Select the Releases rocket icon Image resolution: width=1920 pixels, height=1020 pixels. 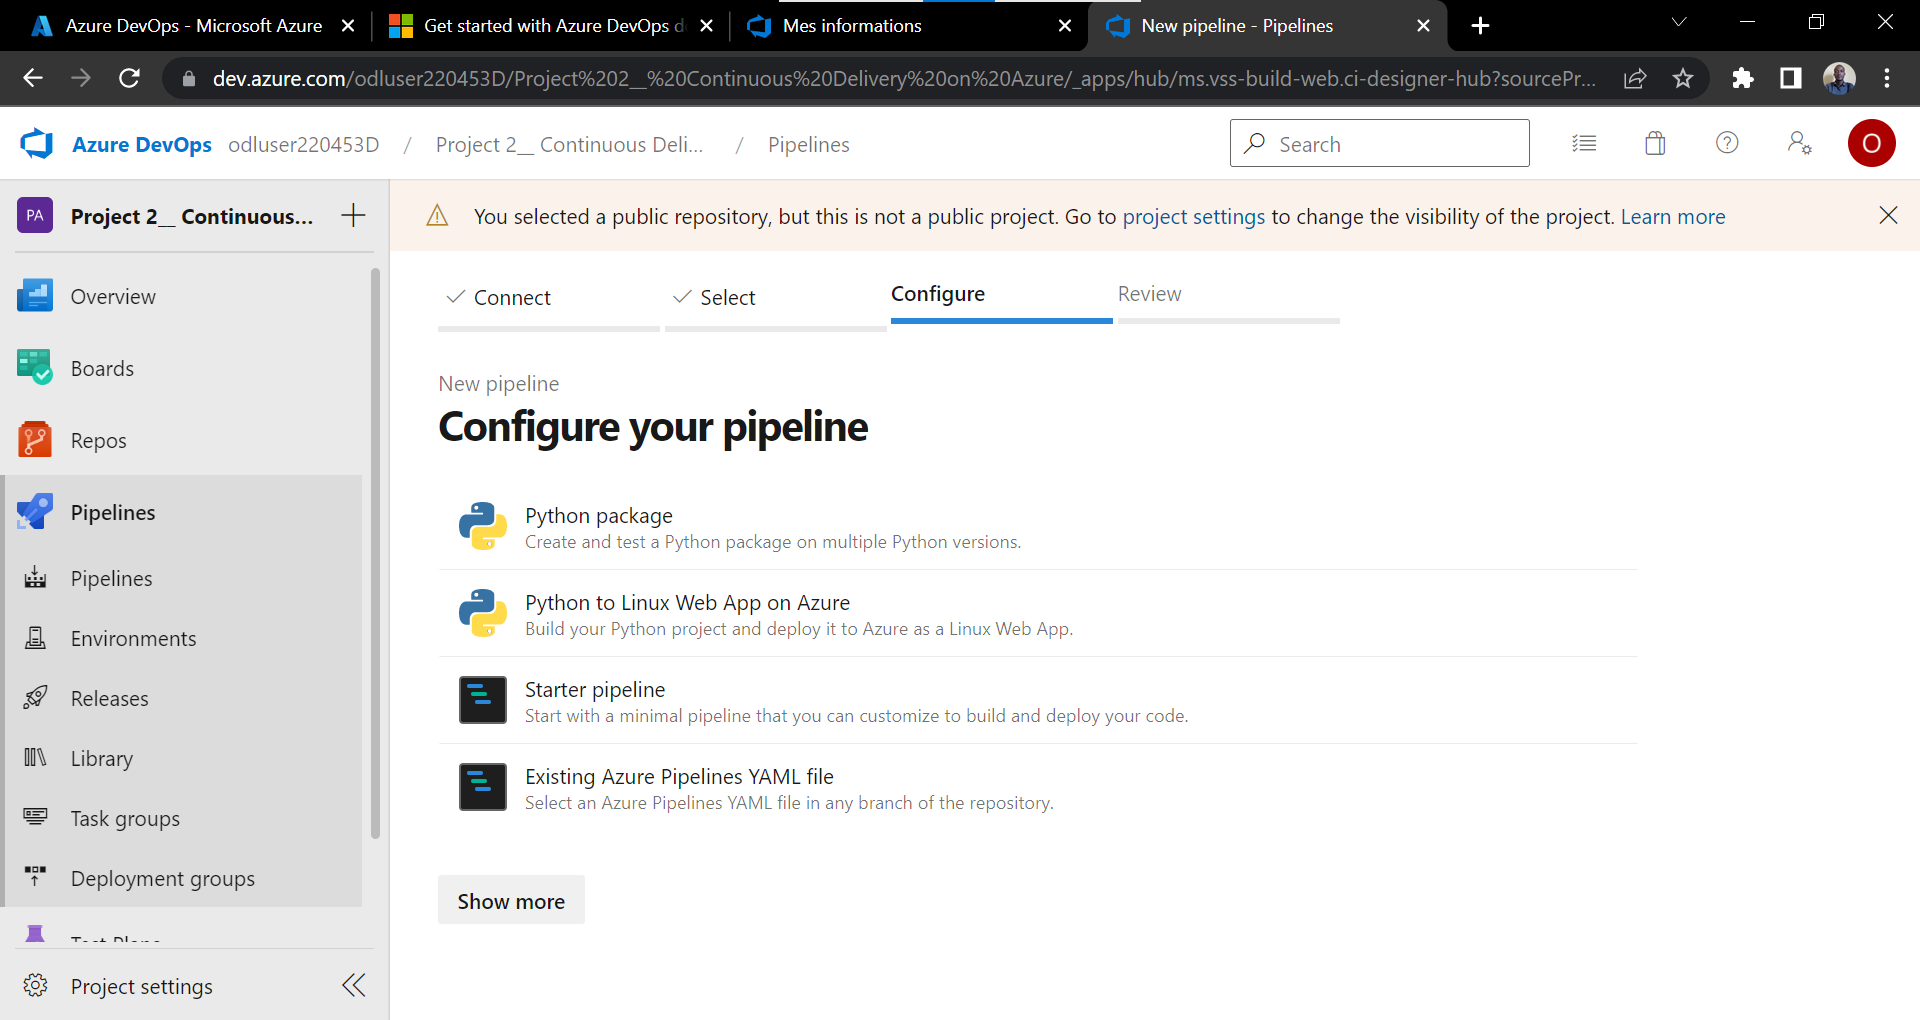[35, 697]
